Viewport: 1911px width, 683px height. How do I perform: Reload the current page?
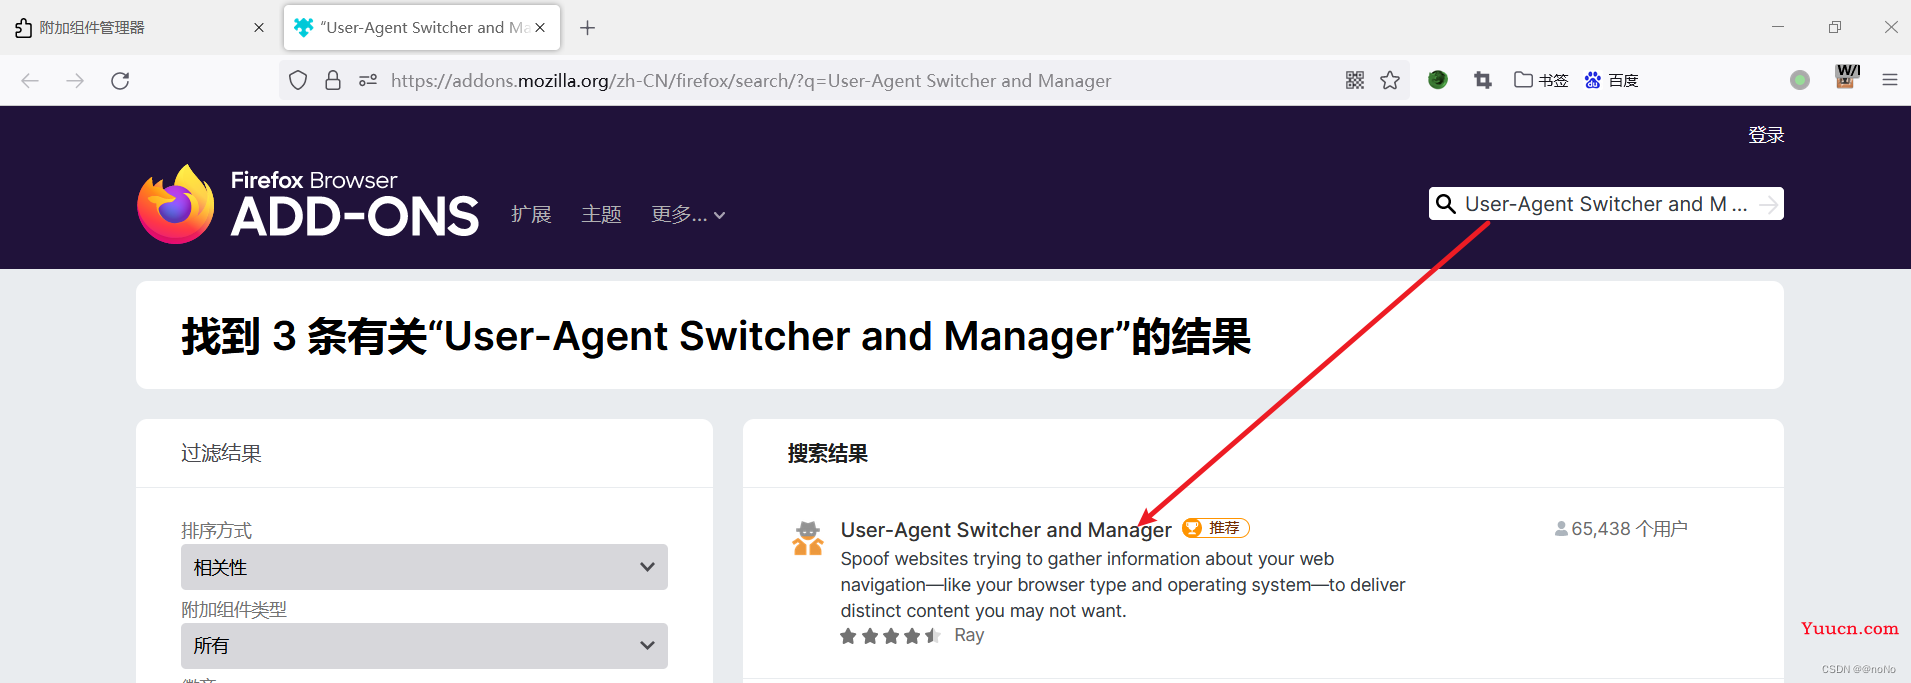tap(120, 81)
